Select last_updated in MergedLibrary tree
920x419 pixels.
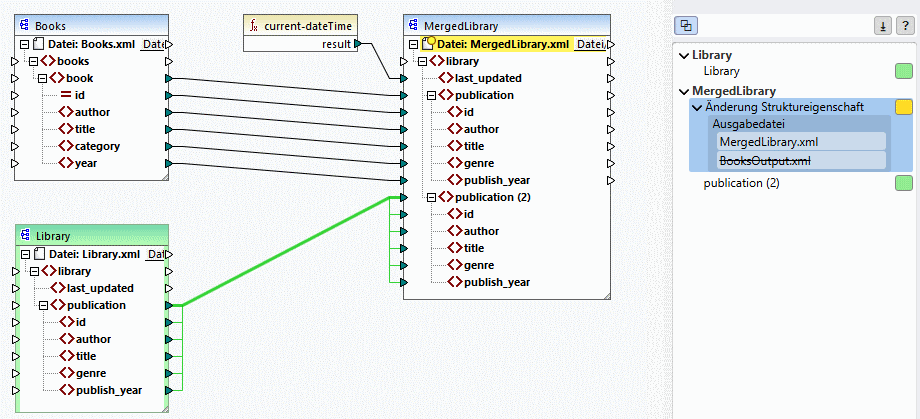[488, 78]
